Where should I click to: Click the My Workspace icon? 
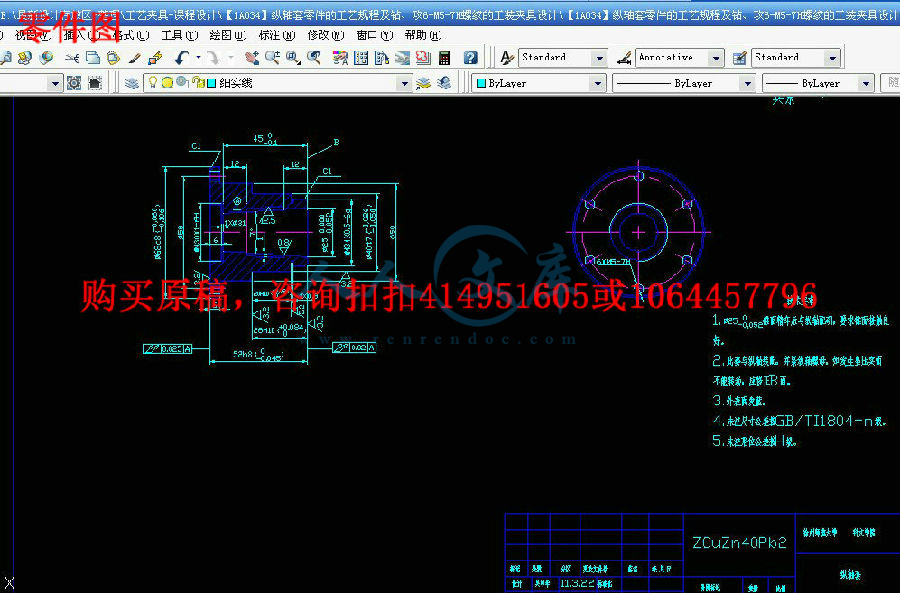coord(95,83)
